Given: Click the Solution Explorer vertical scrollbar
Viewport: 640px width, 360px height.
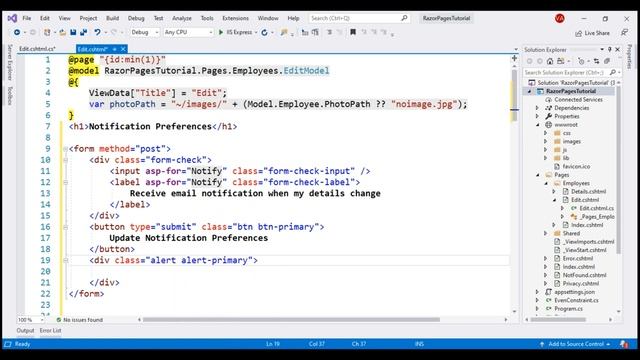Looking at the screenshot, I should coord(618,169).
